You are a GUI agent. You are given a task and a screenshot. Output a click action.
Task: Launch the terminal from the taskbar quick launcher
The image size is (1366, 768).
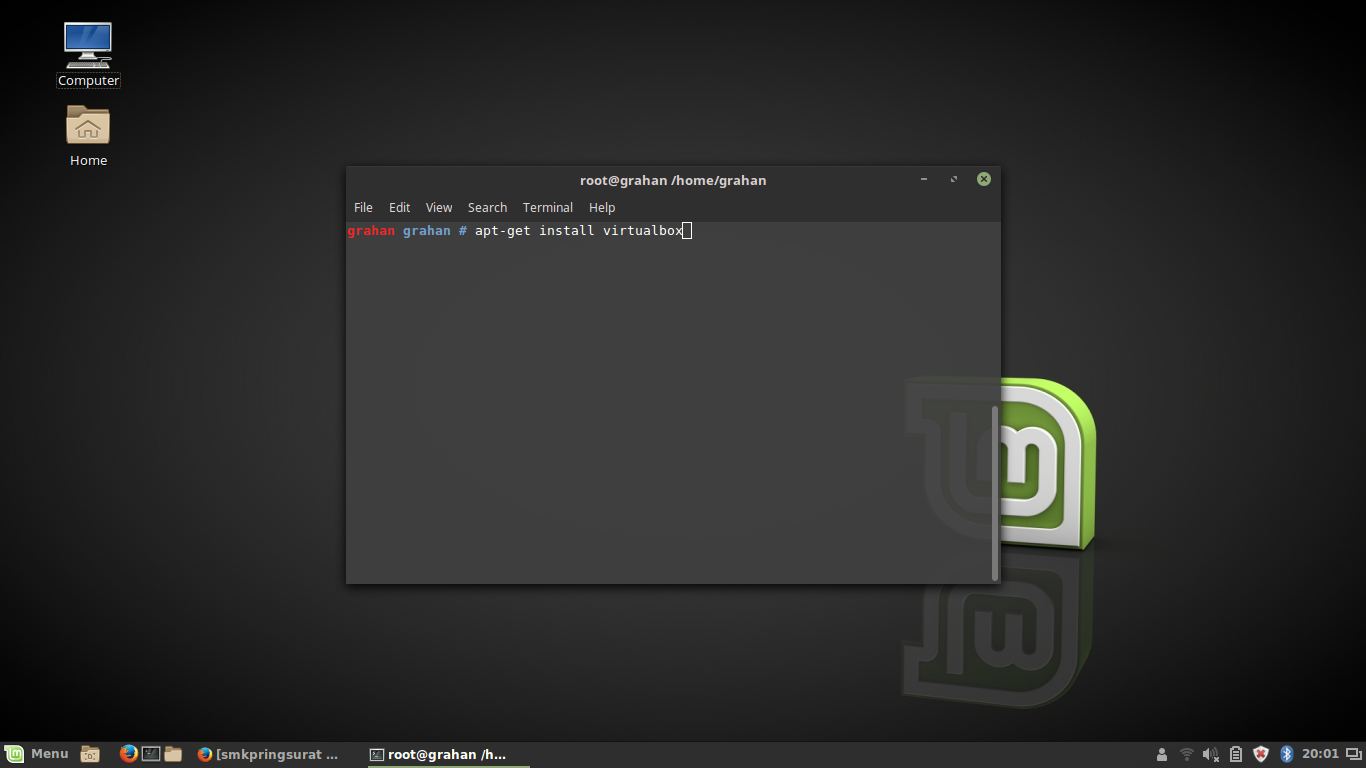point(151,754)
